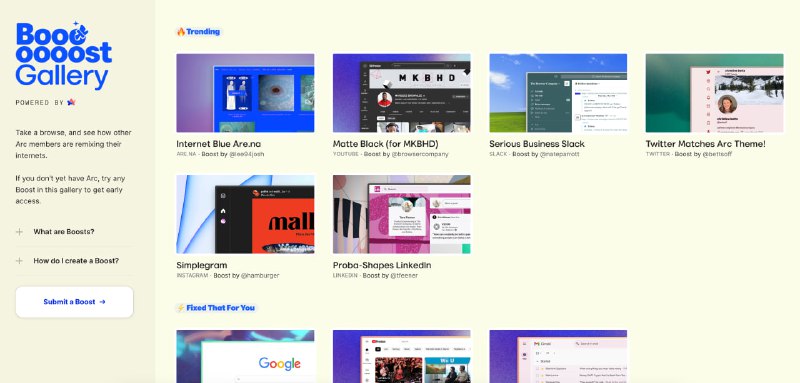The image size is (800, 383).
Task: Open the Proba-Shapes LinkedIn thumbnail
Action: [x=402, y=214]
